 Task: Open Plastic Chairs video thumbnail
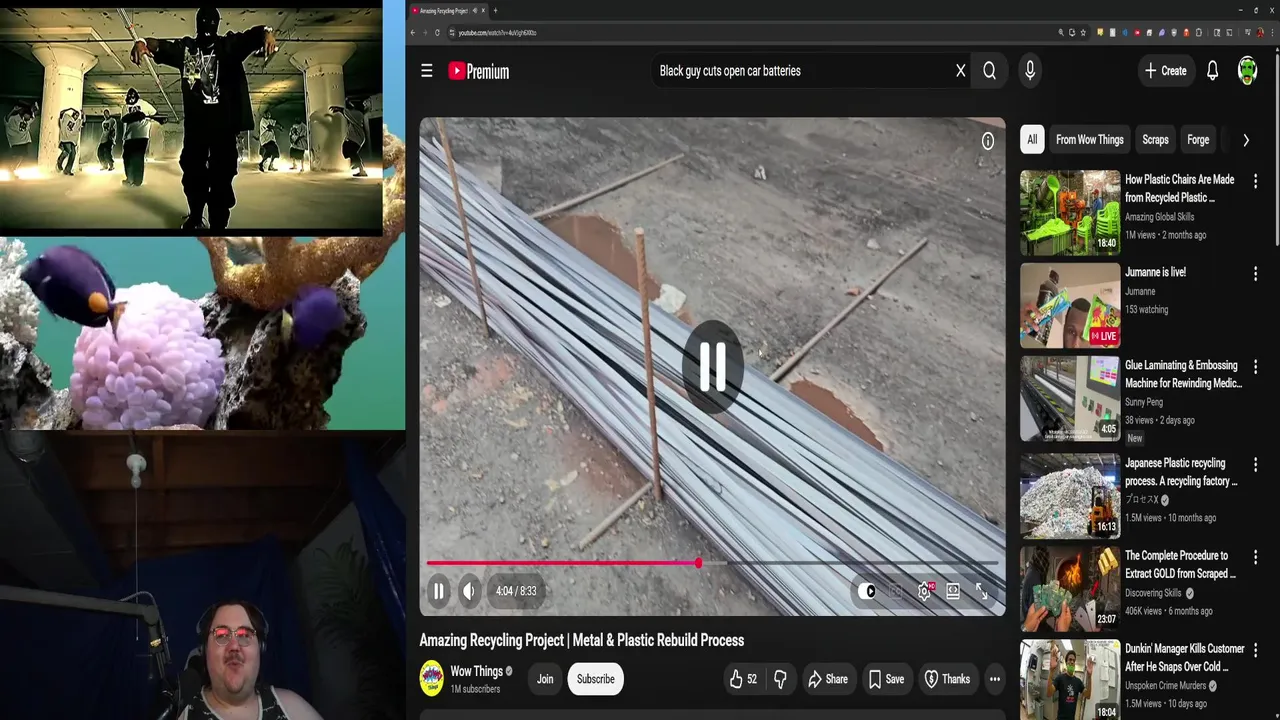(1070, 212)
